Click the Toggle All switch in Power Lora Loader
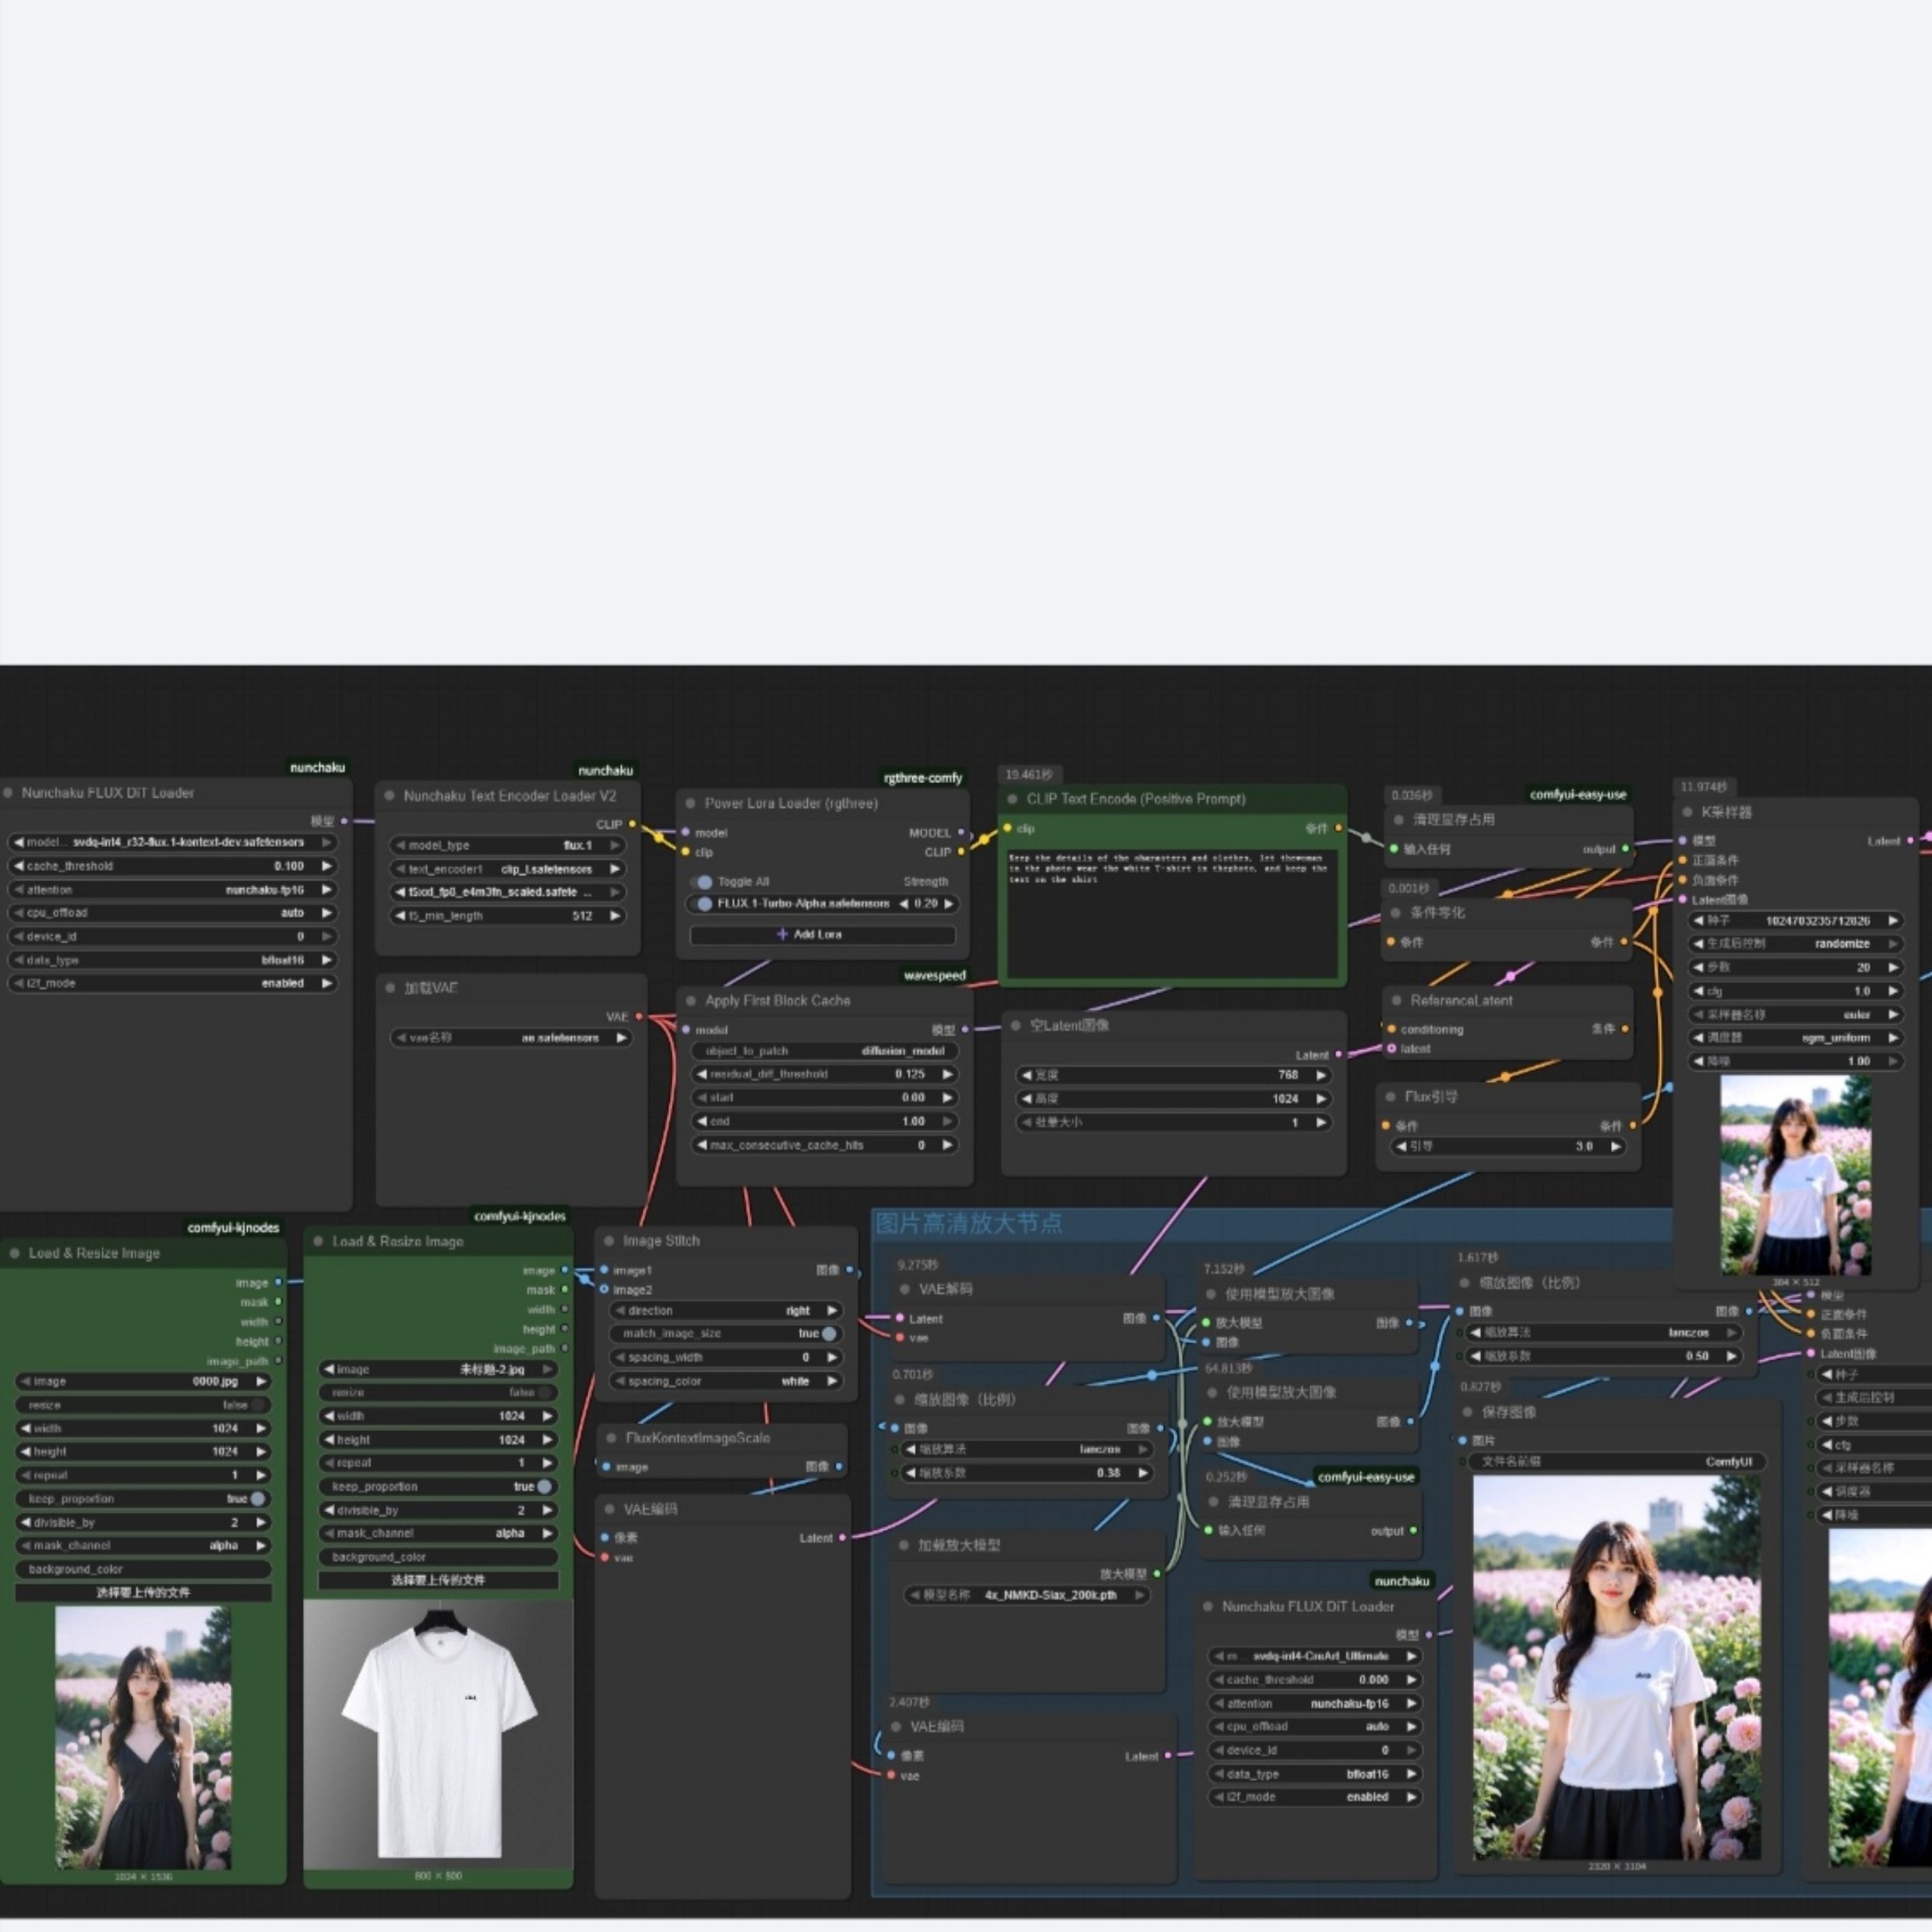 (x=703, y=882)
